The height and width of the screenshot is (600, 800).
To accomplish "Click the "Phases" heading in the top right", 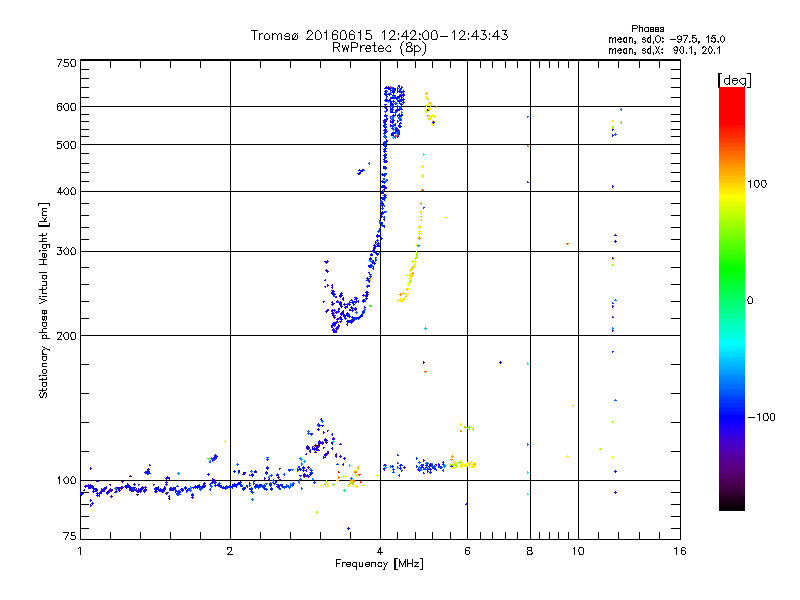I will [x=648, y=29].
